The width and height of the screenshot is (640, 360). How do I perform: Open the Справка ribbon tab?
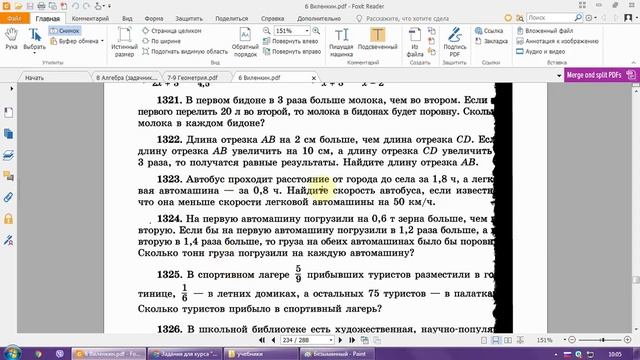pyautogui.click(x=272, y=18)
